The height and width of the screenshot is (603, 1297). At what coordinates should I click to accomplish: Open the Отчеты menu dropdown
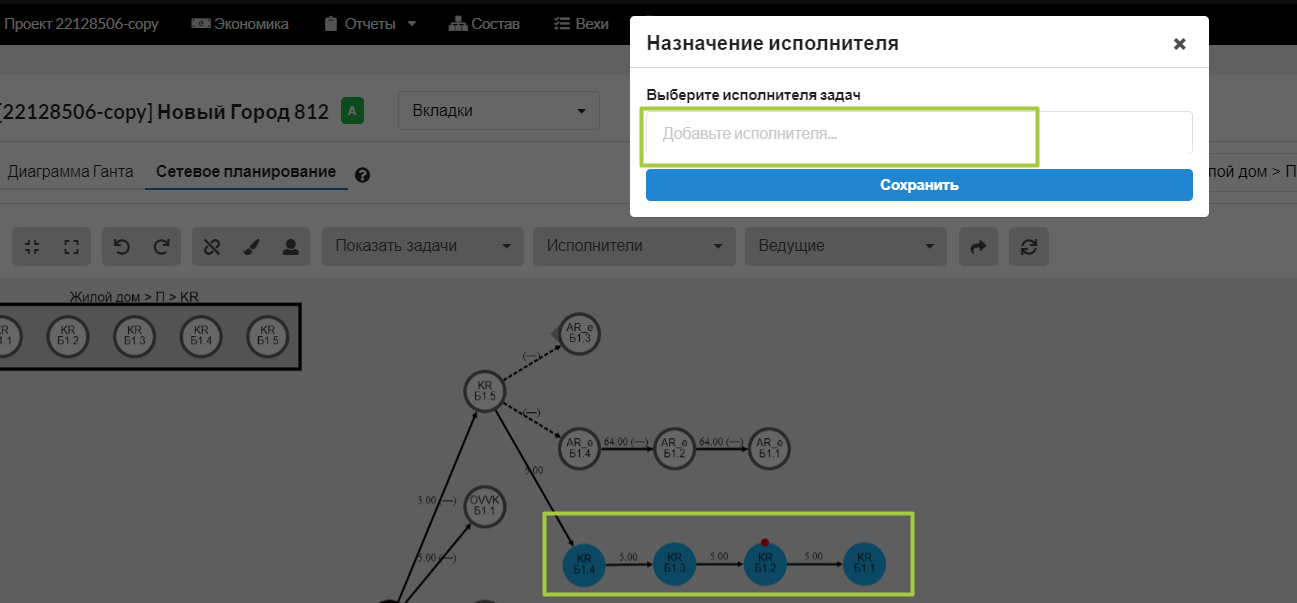pyautogui.click(x=370, y=24)
